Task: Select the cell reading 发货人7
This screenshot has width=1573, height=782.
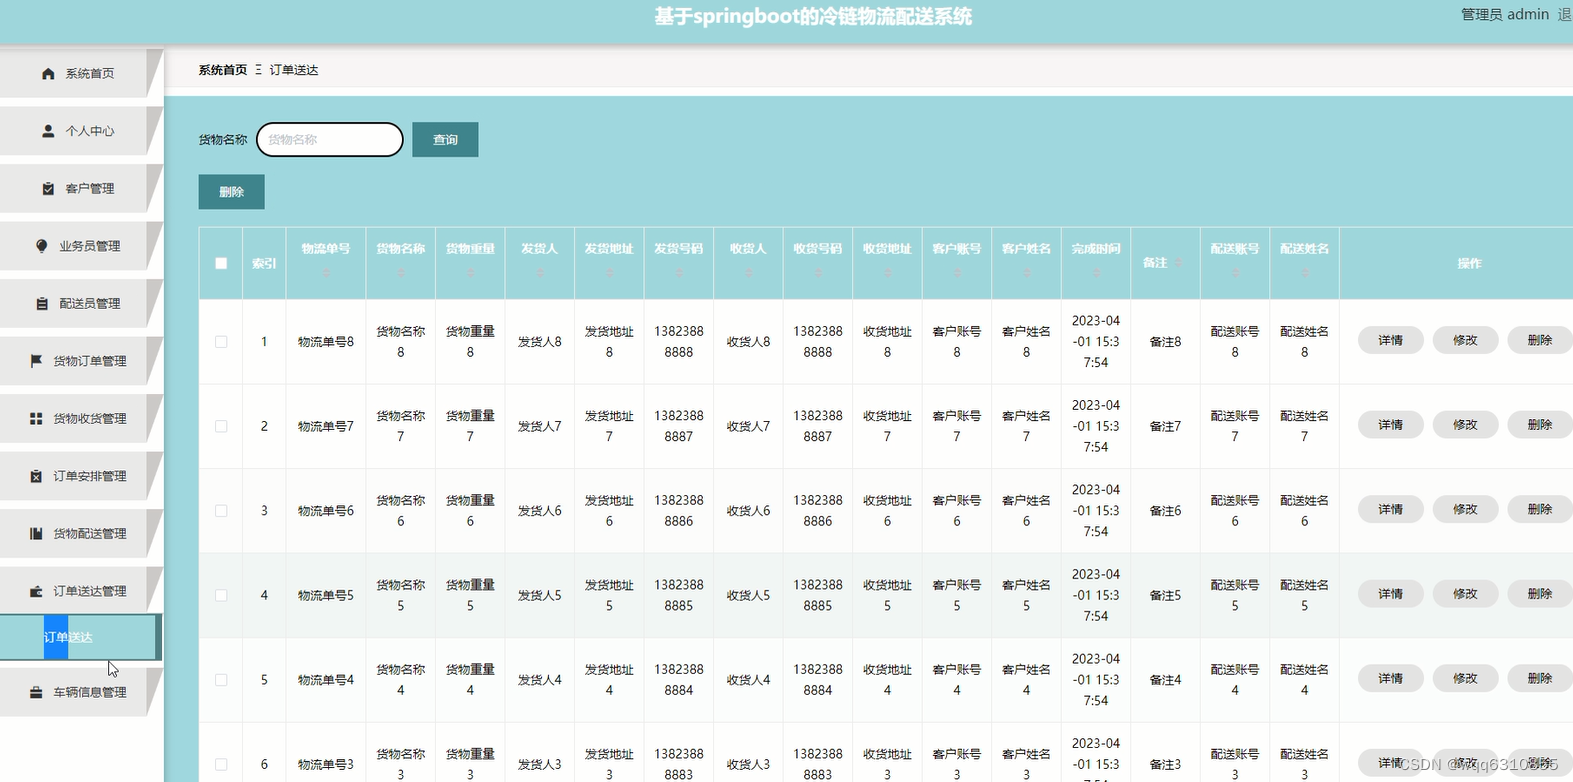Action: tap(540, 426)
